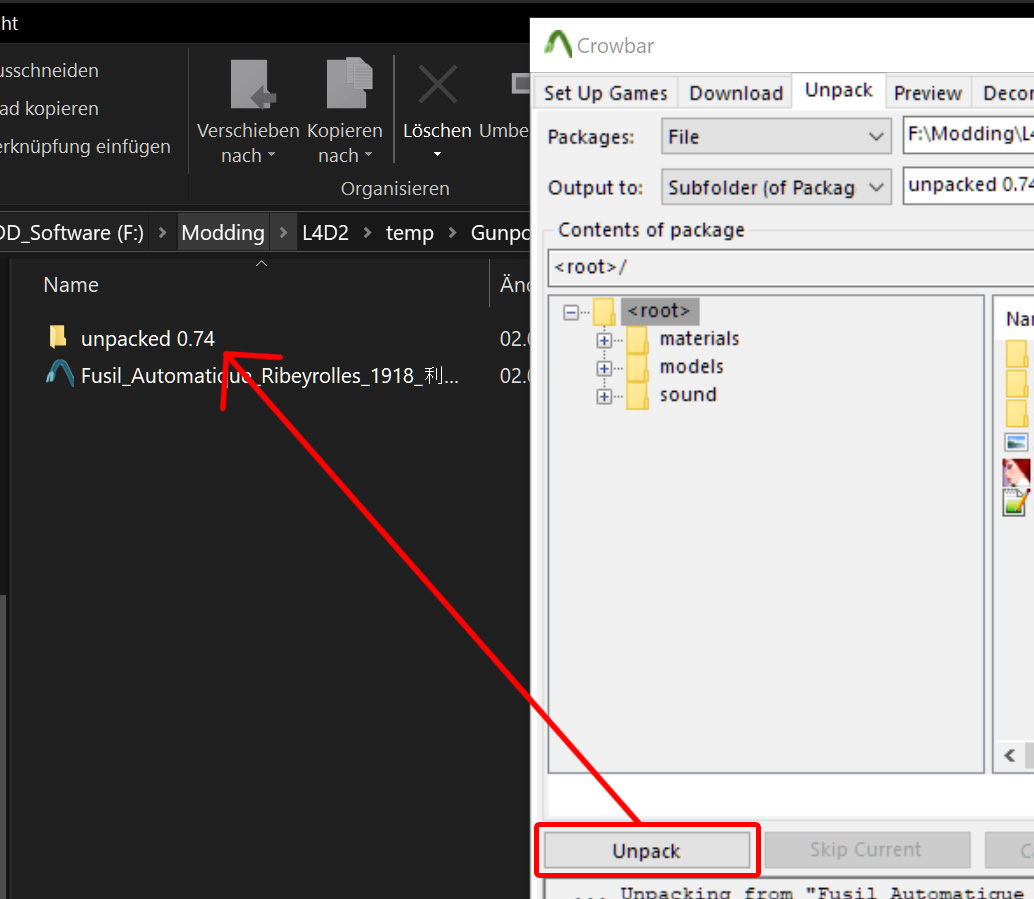Click the temp breadcrumb segment
The height and width of the screenshot is (899, 1034).
(x=410, y=232)
